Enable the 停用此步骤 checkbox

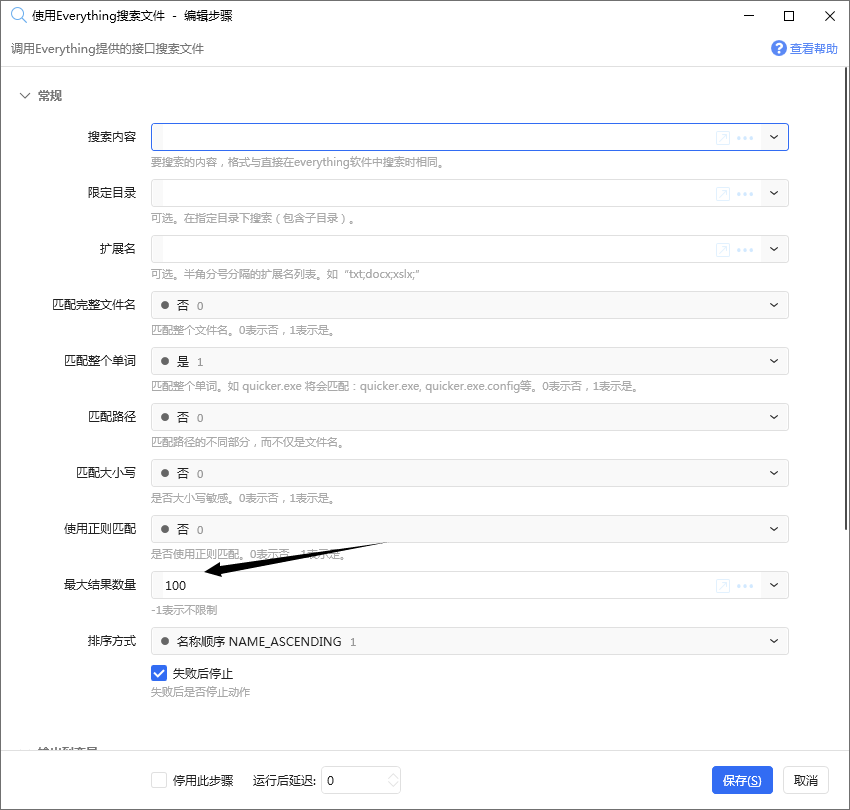(x=159, y=780)
